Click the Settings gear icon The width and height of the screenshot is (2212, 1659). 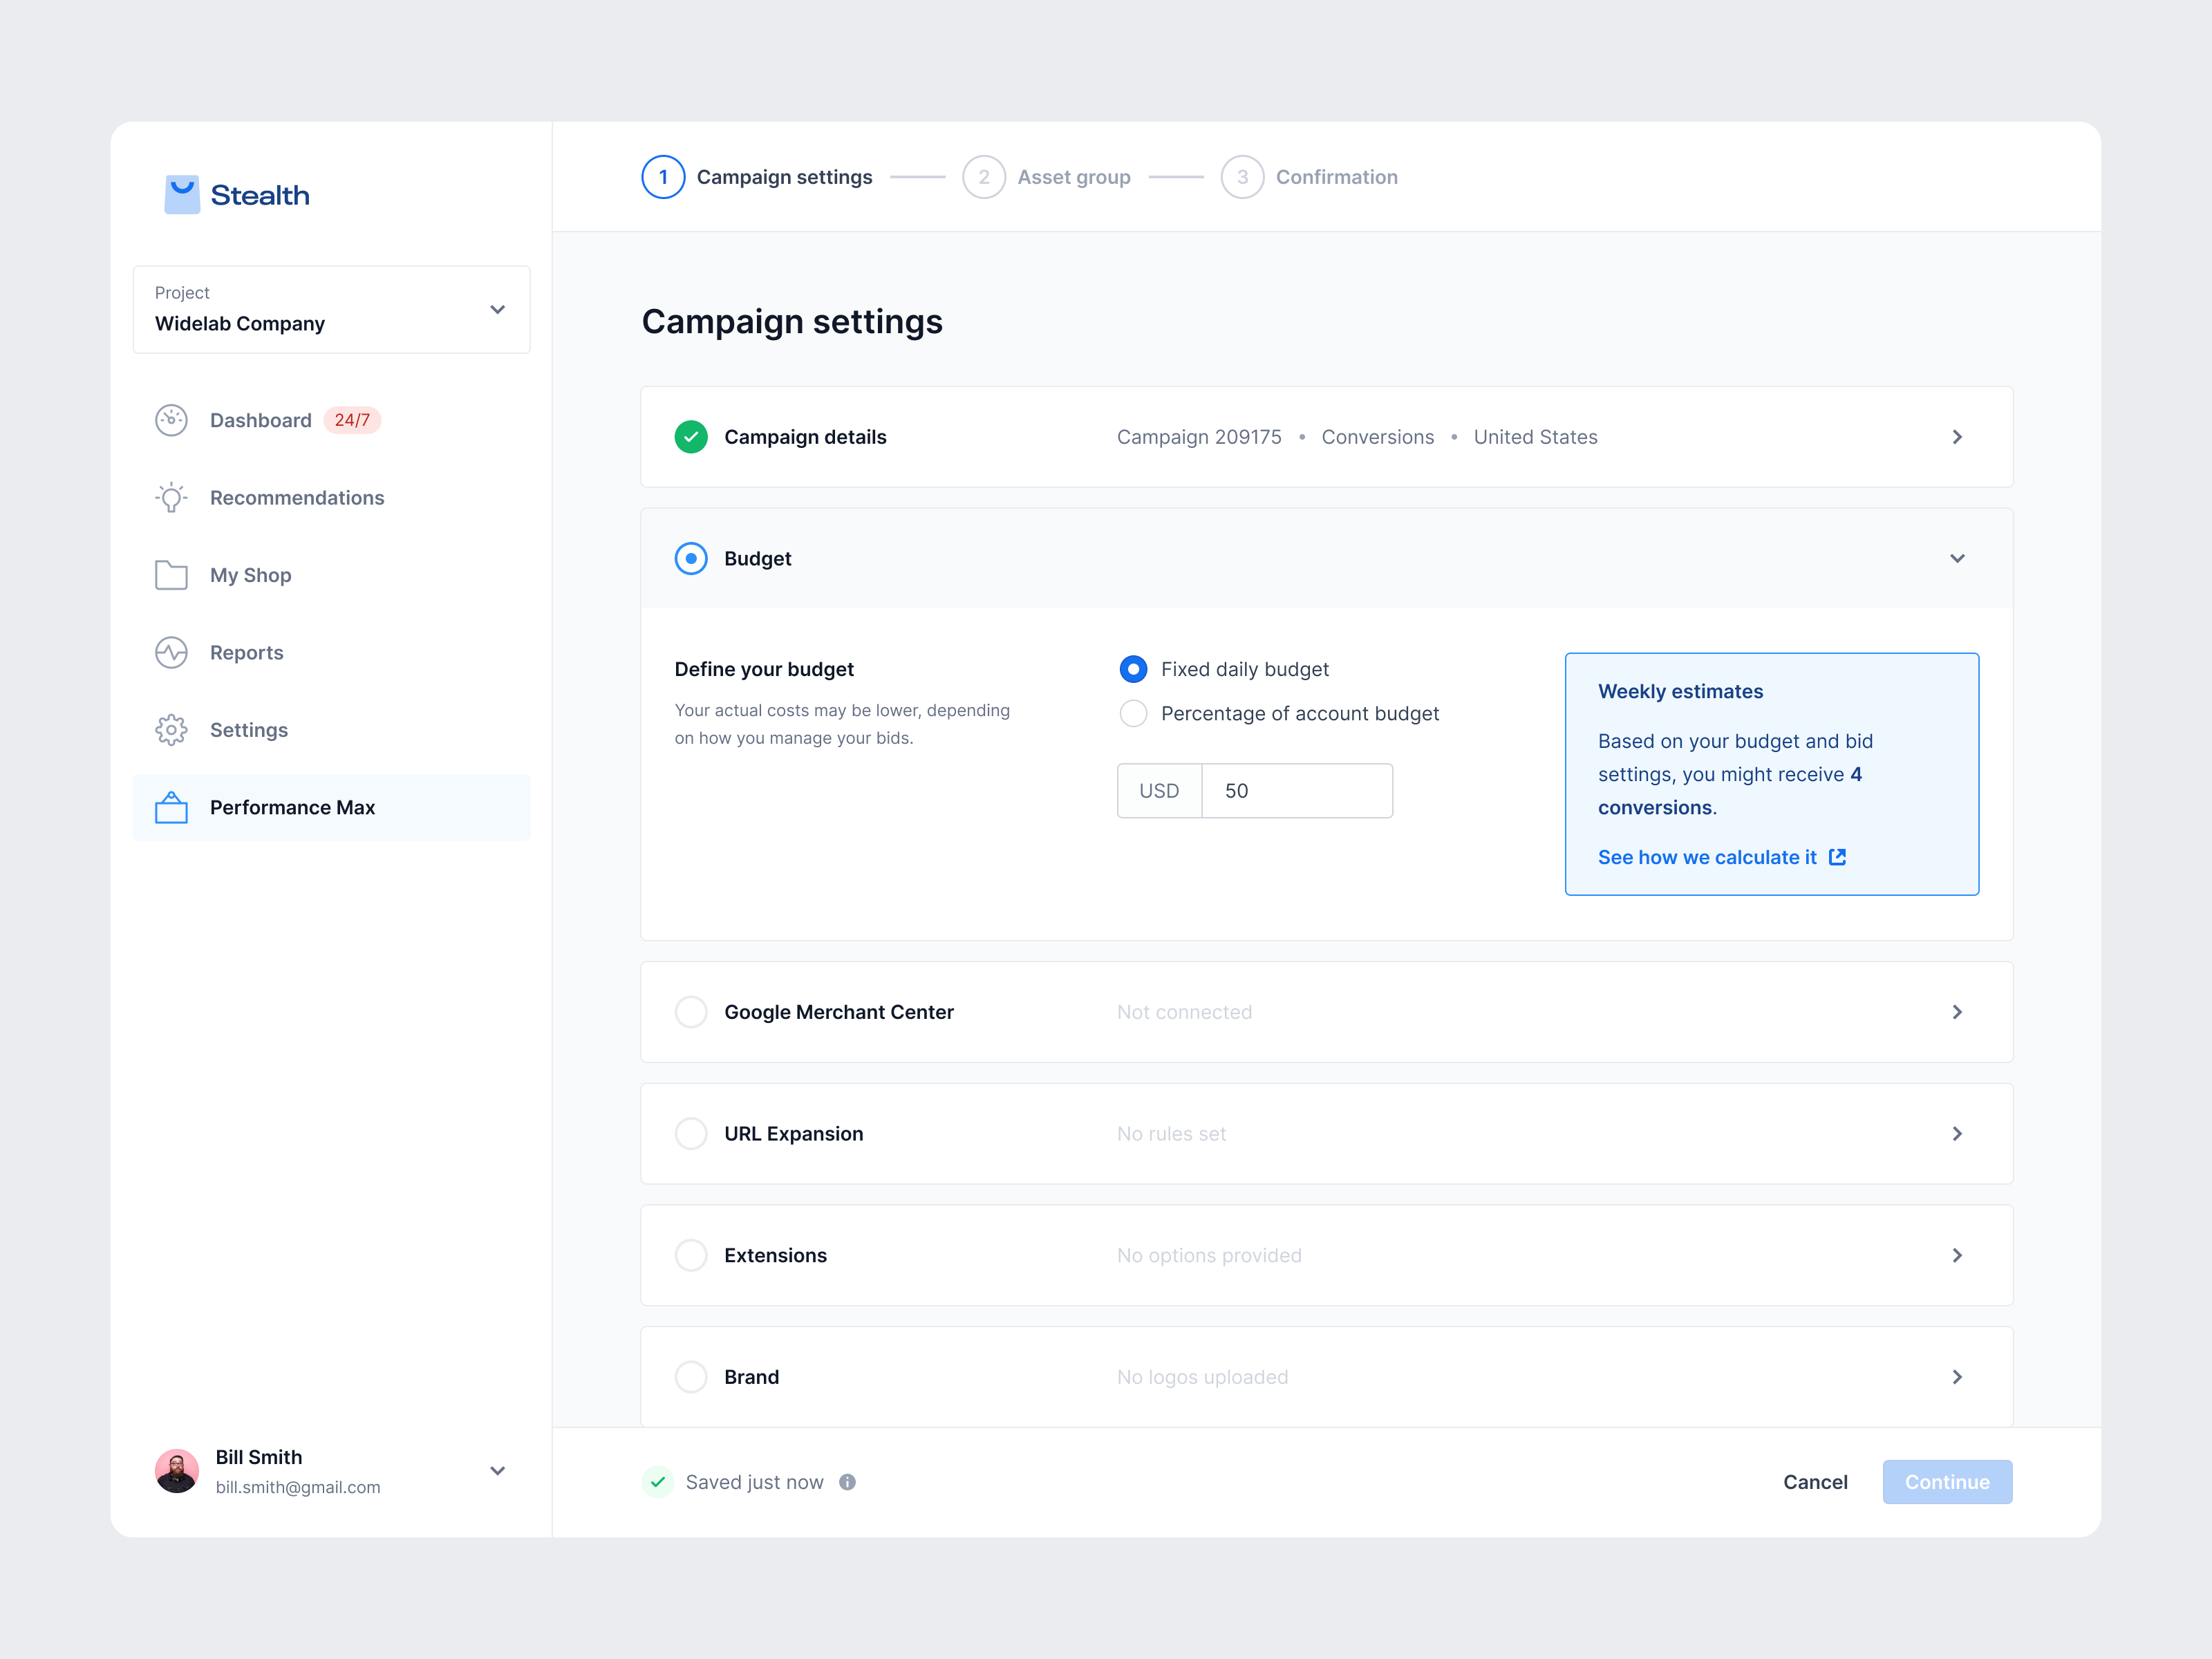point(172,730)
